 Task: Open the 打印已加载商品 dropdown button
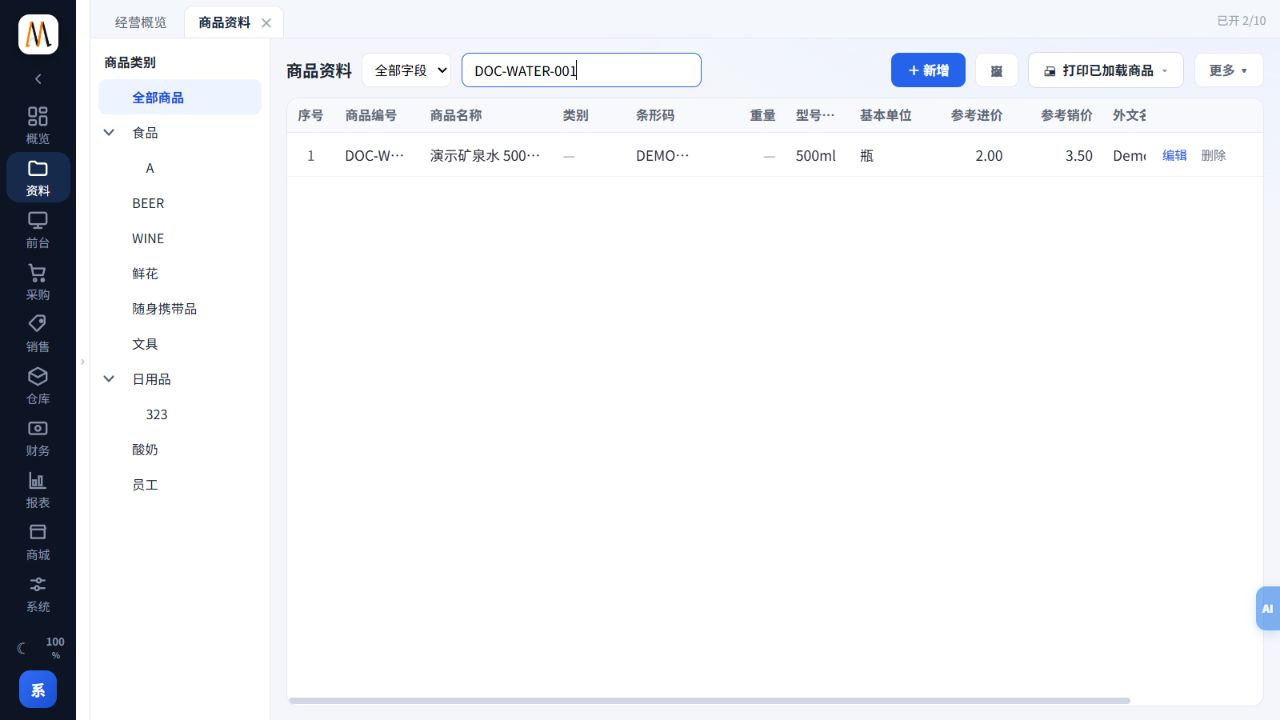point(1105,70)
